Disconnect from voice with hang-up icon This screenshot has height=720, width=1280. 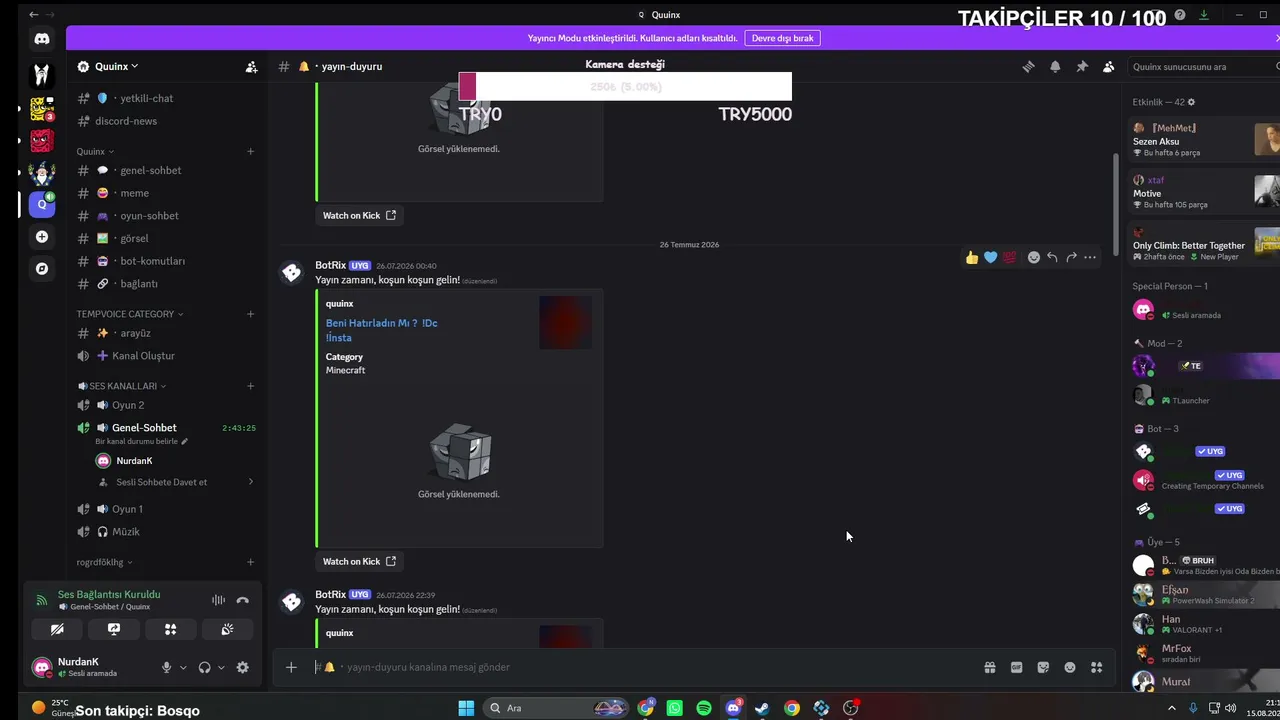[242, 600]
